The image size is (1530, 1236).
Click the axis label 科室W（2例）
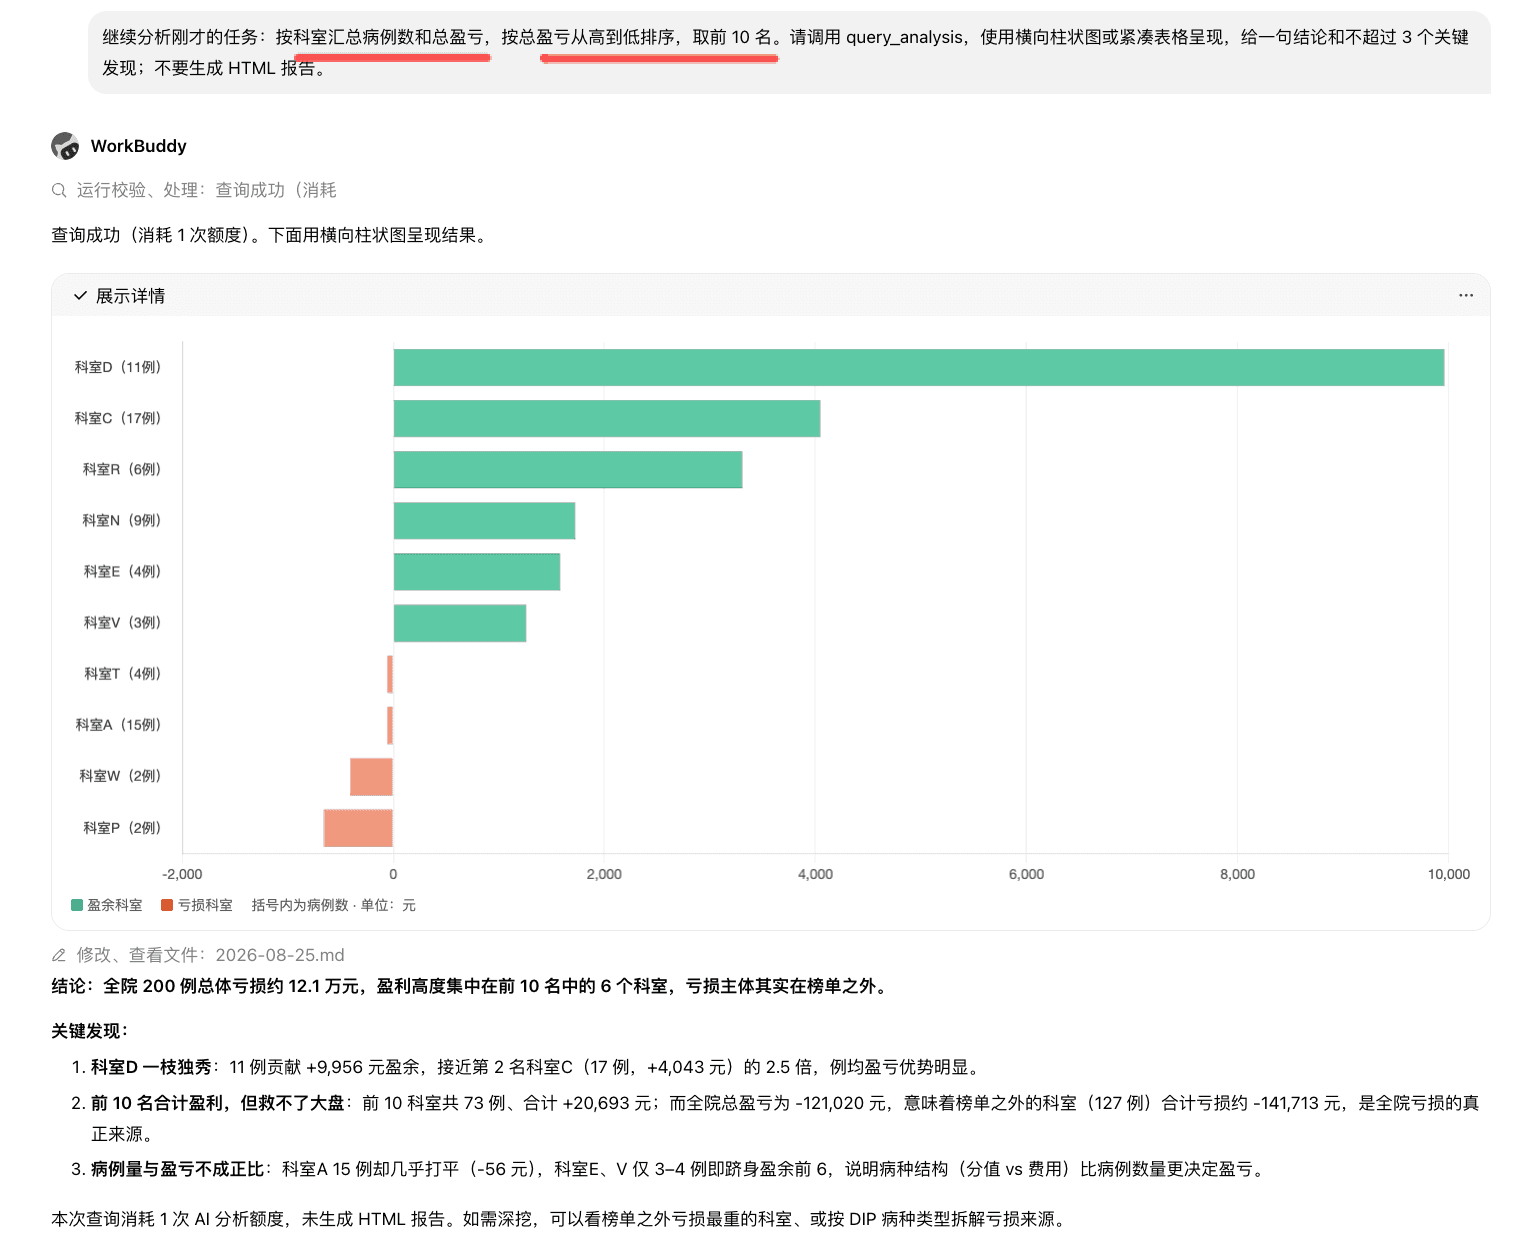(x=120, y=775)
